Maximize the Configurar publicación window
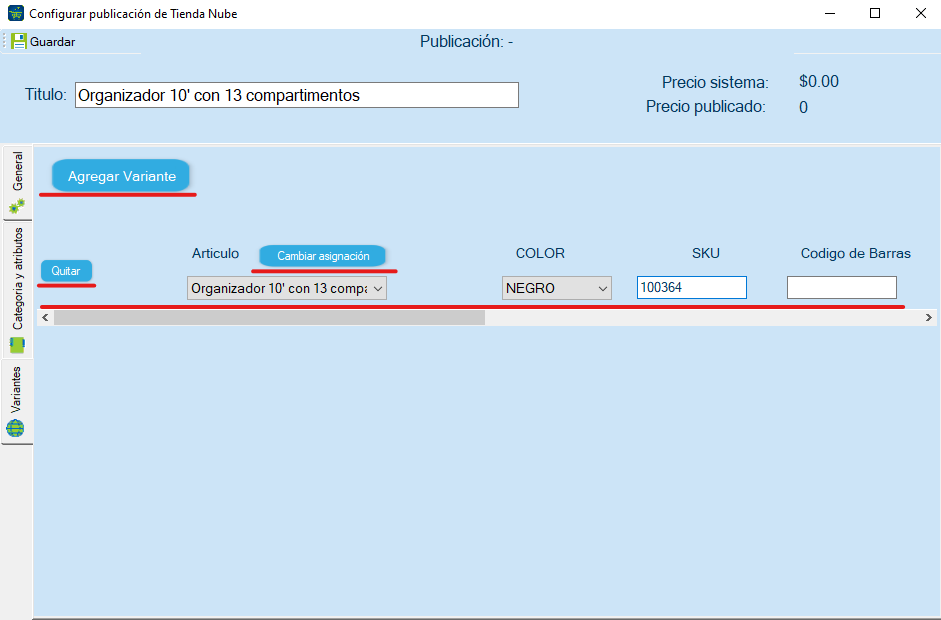 click(875, 13)
